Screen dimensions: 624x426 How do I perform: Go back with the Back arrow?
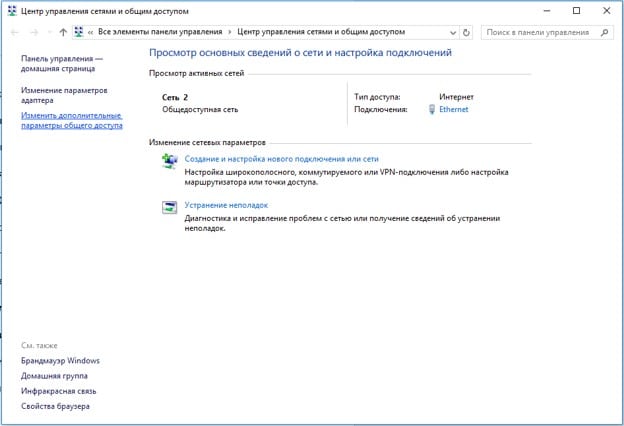(15, 32)
